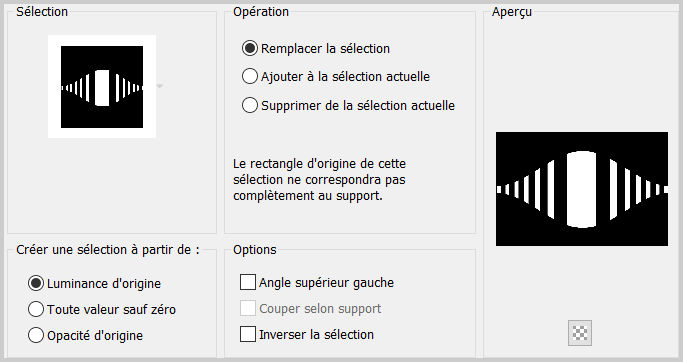Open the selection preset dropdown arrow
Image resolution: width=683 pixels, height=362 pixels.
click(160, 86)
